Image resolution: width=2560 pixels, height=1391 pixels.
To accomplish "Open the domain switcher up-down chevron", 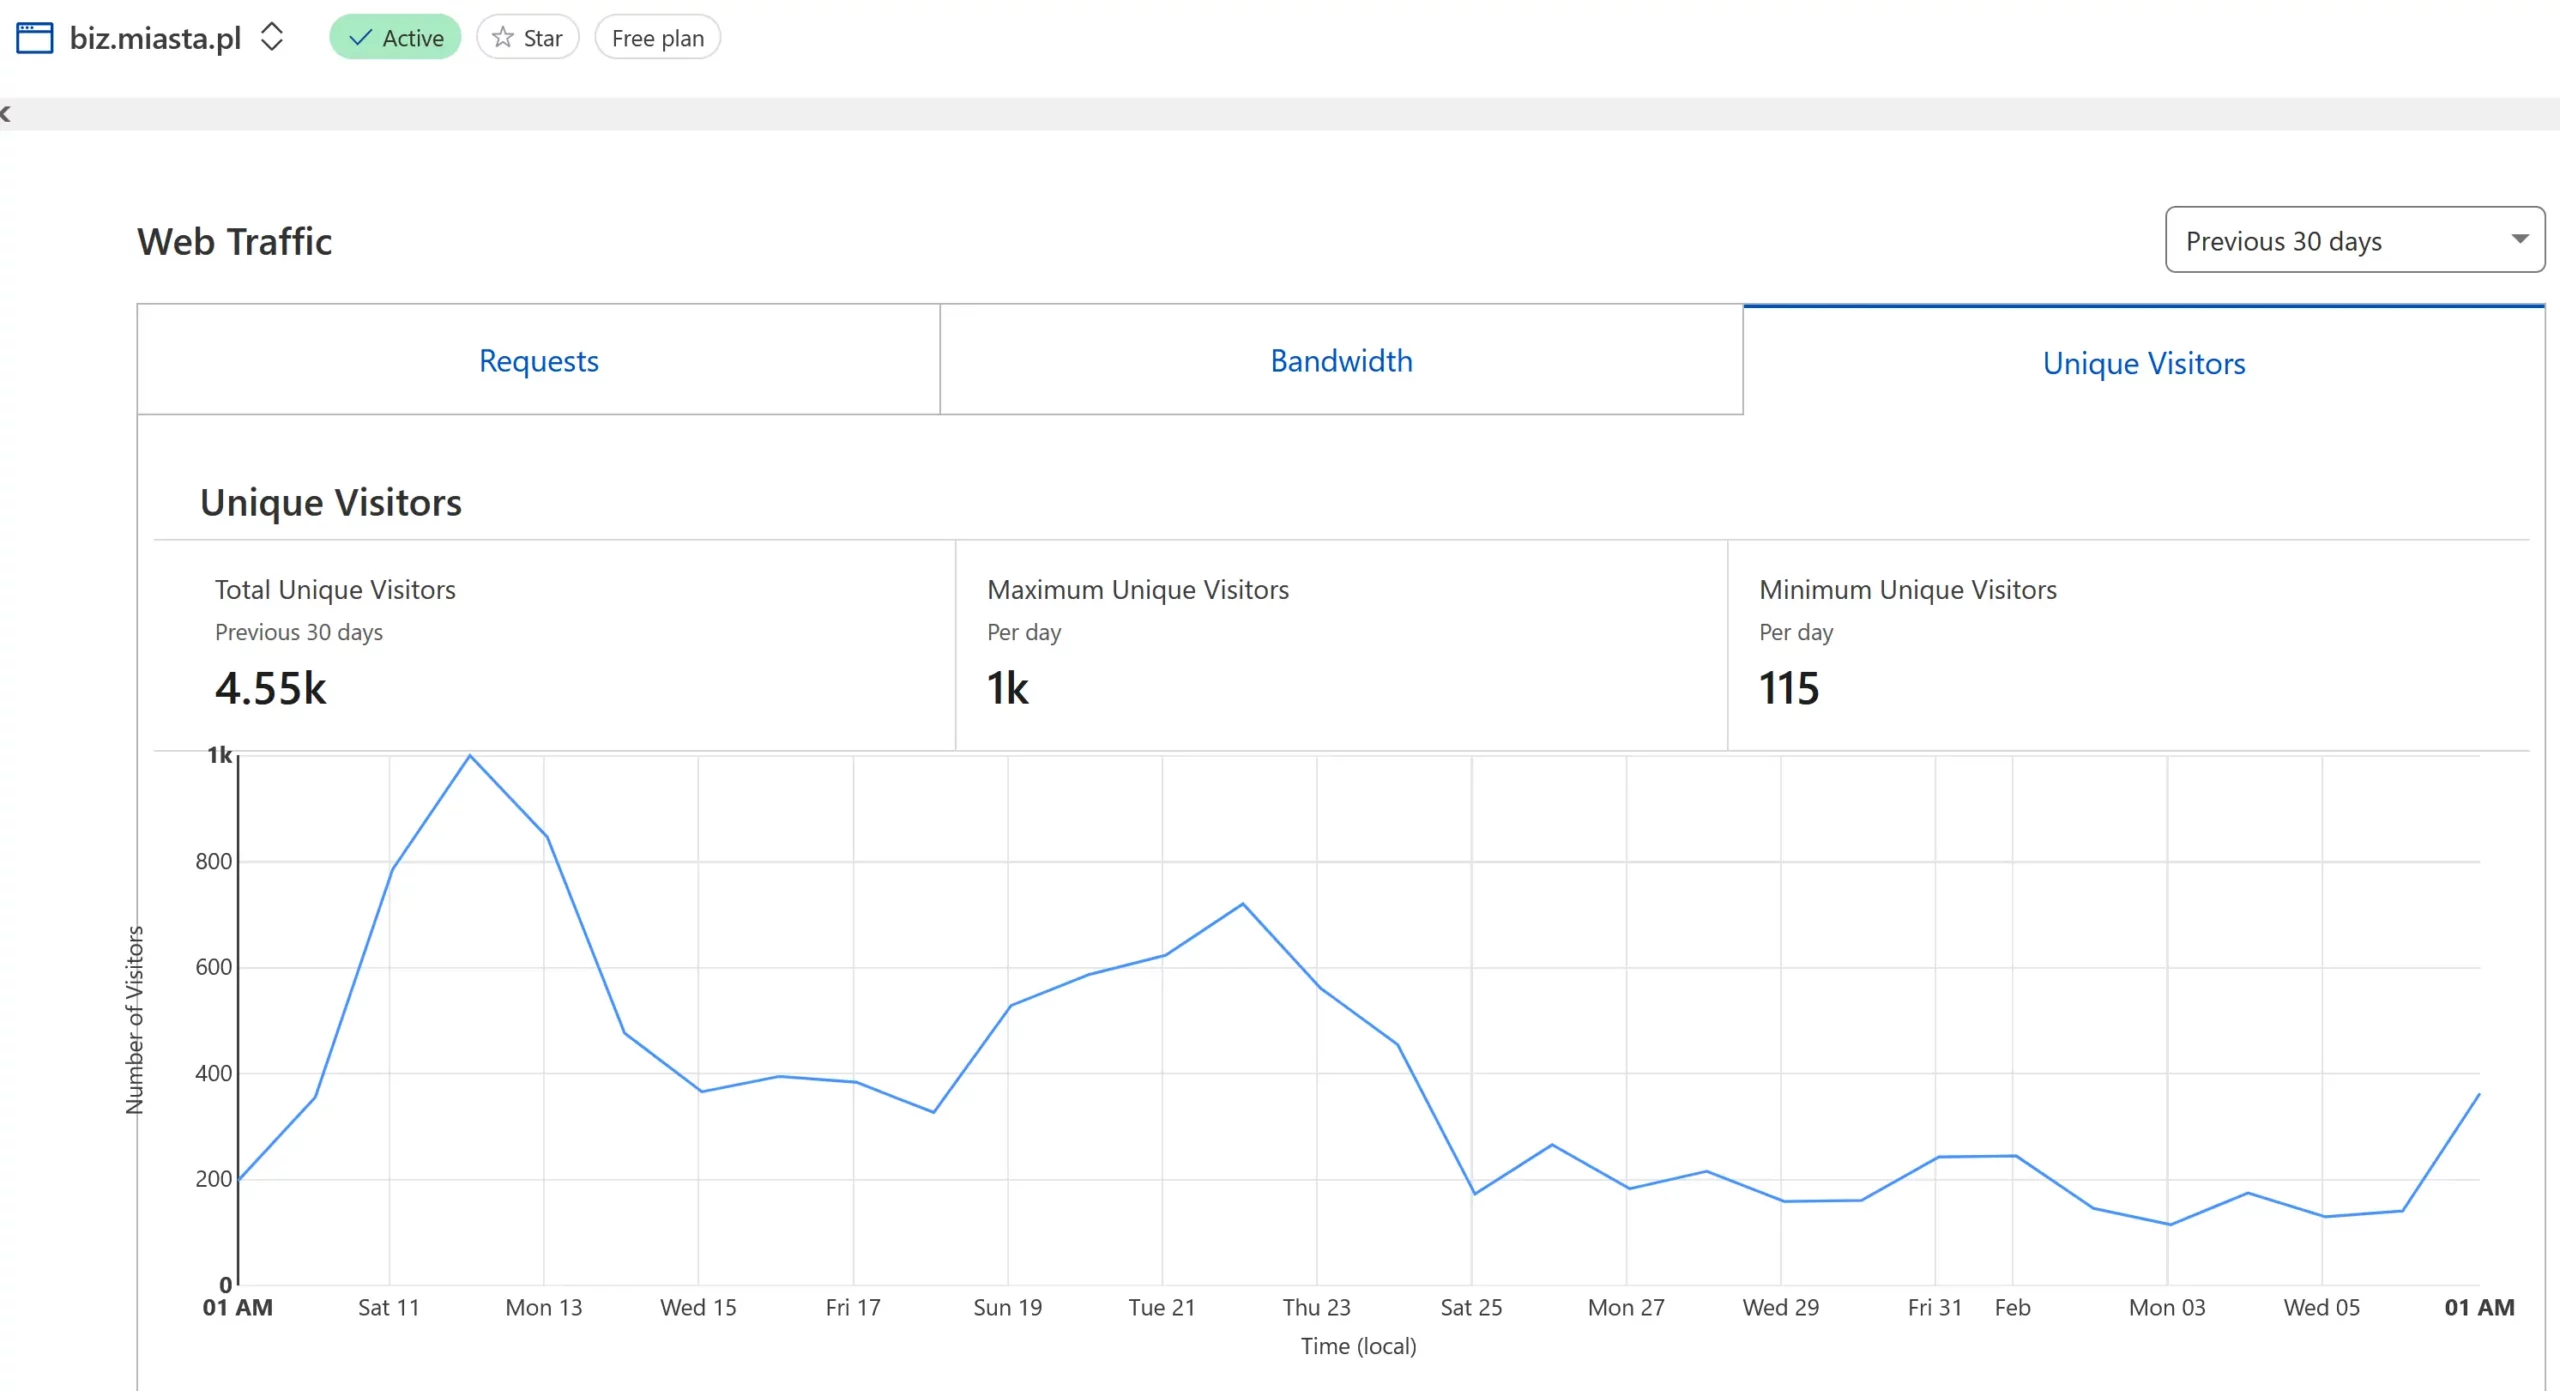I will [271, 38].
